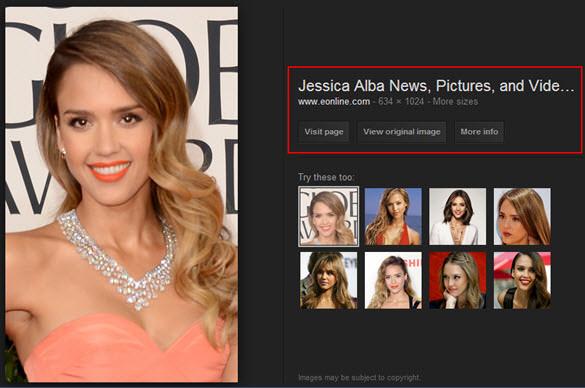Screen dimensions: 585x388
Task: Click the 'Try these too:' label
Action: [326, 177]
